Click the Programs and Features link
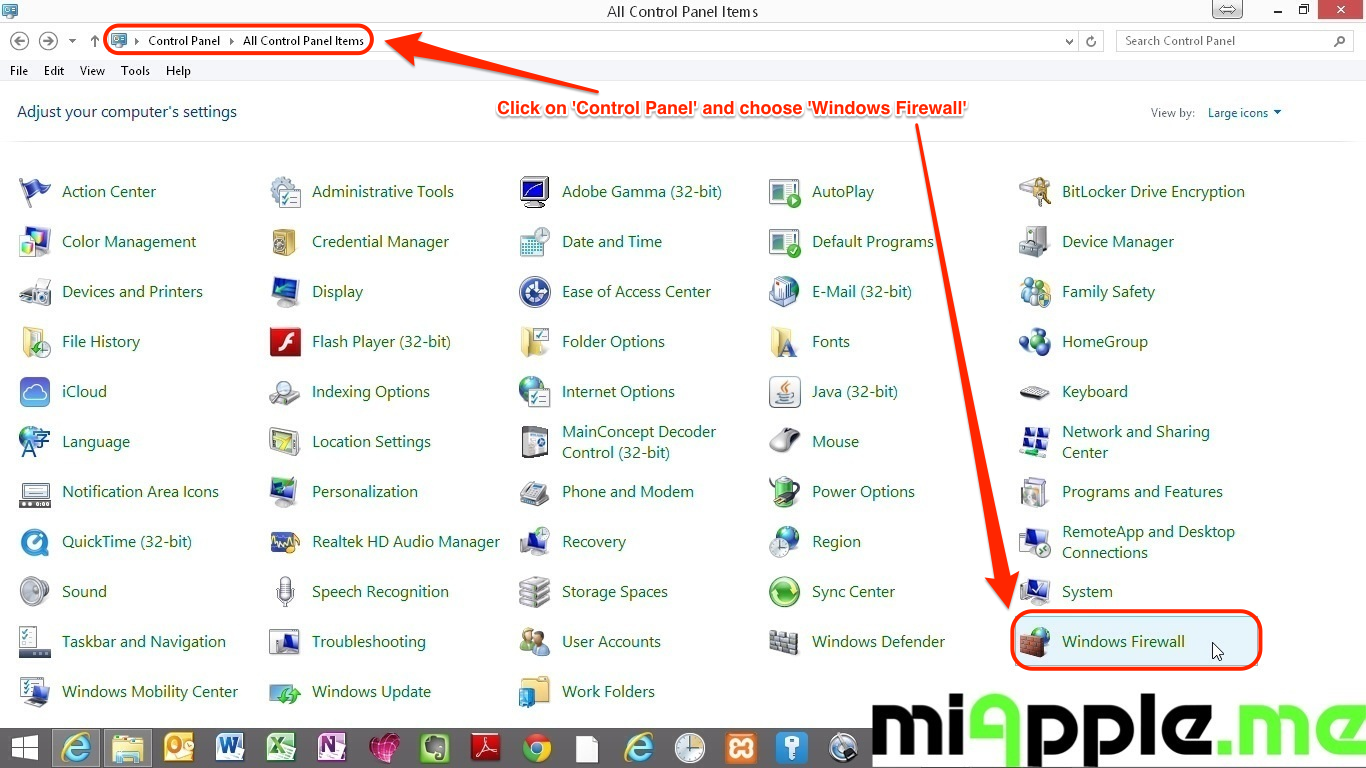Image resolution: width=1366 pixels, height=768 pixels. click(x=1142, y=492)
